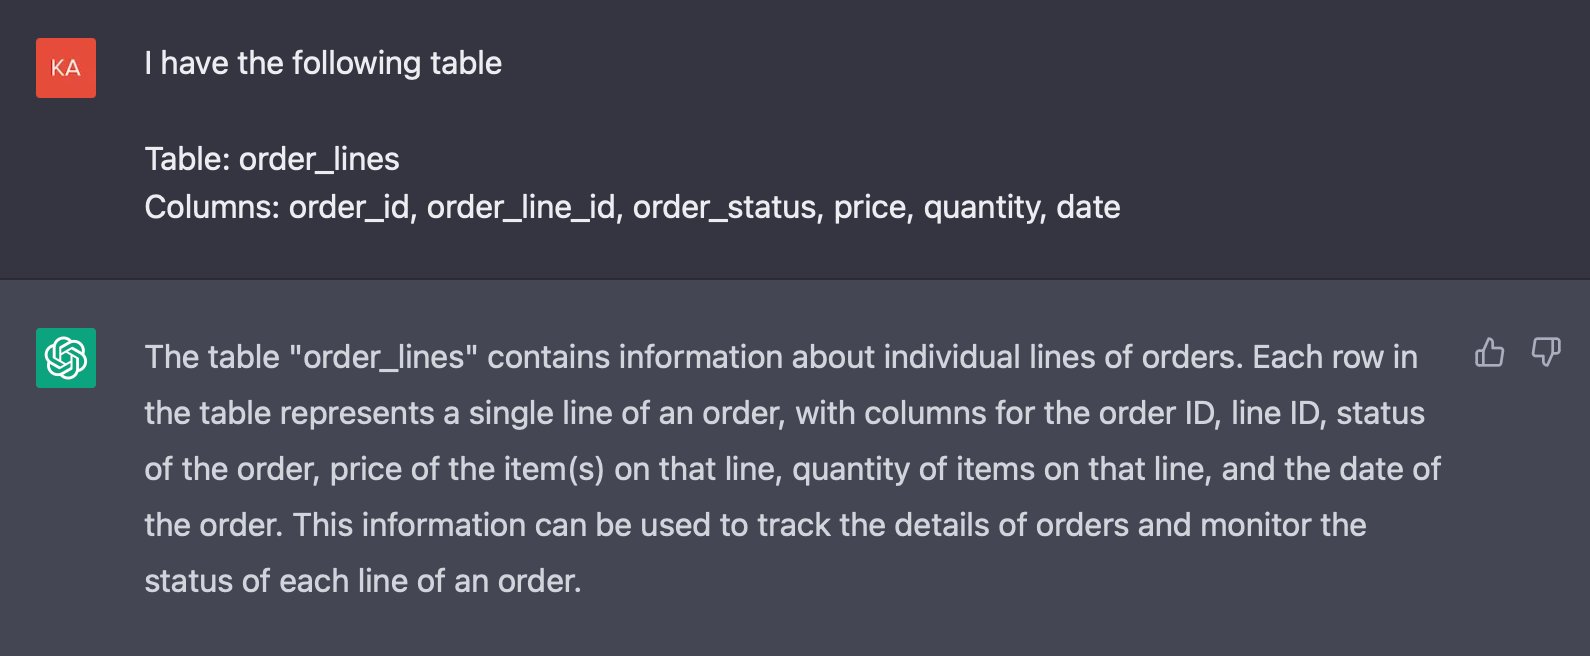
Task: Click the red KA user avatar
Action: [66, 68]
